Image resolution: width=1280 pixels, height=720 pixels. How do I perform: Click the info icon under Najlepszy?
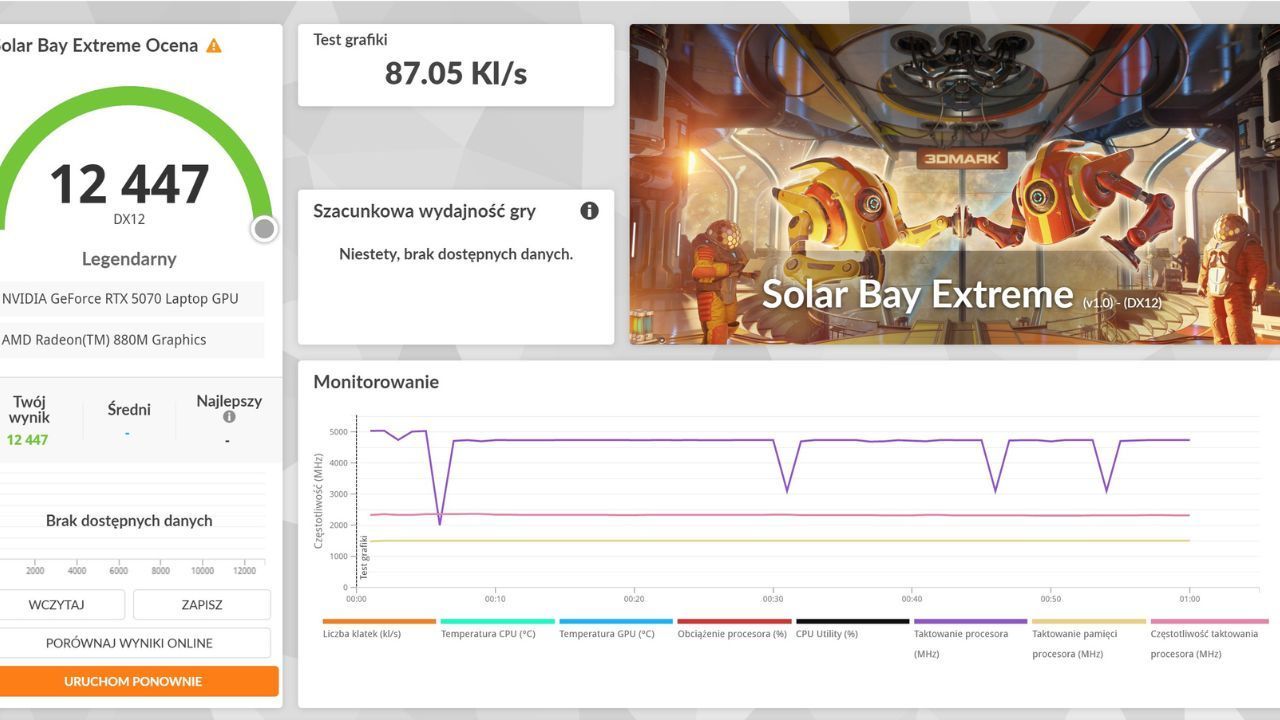[229, 417]
